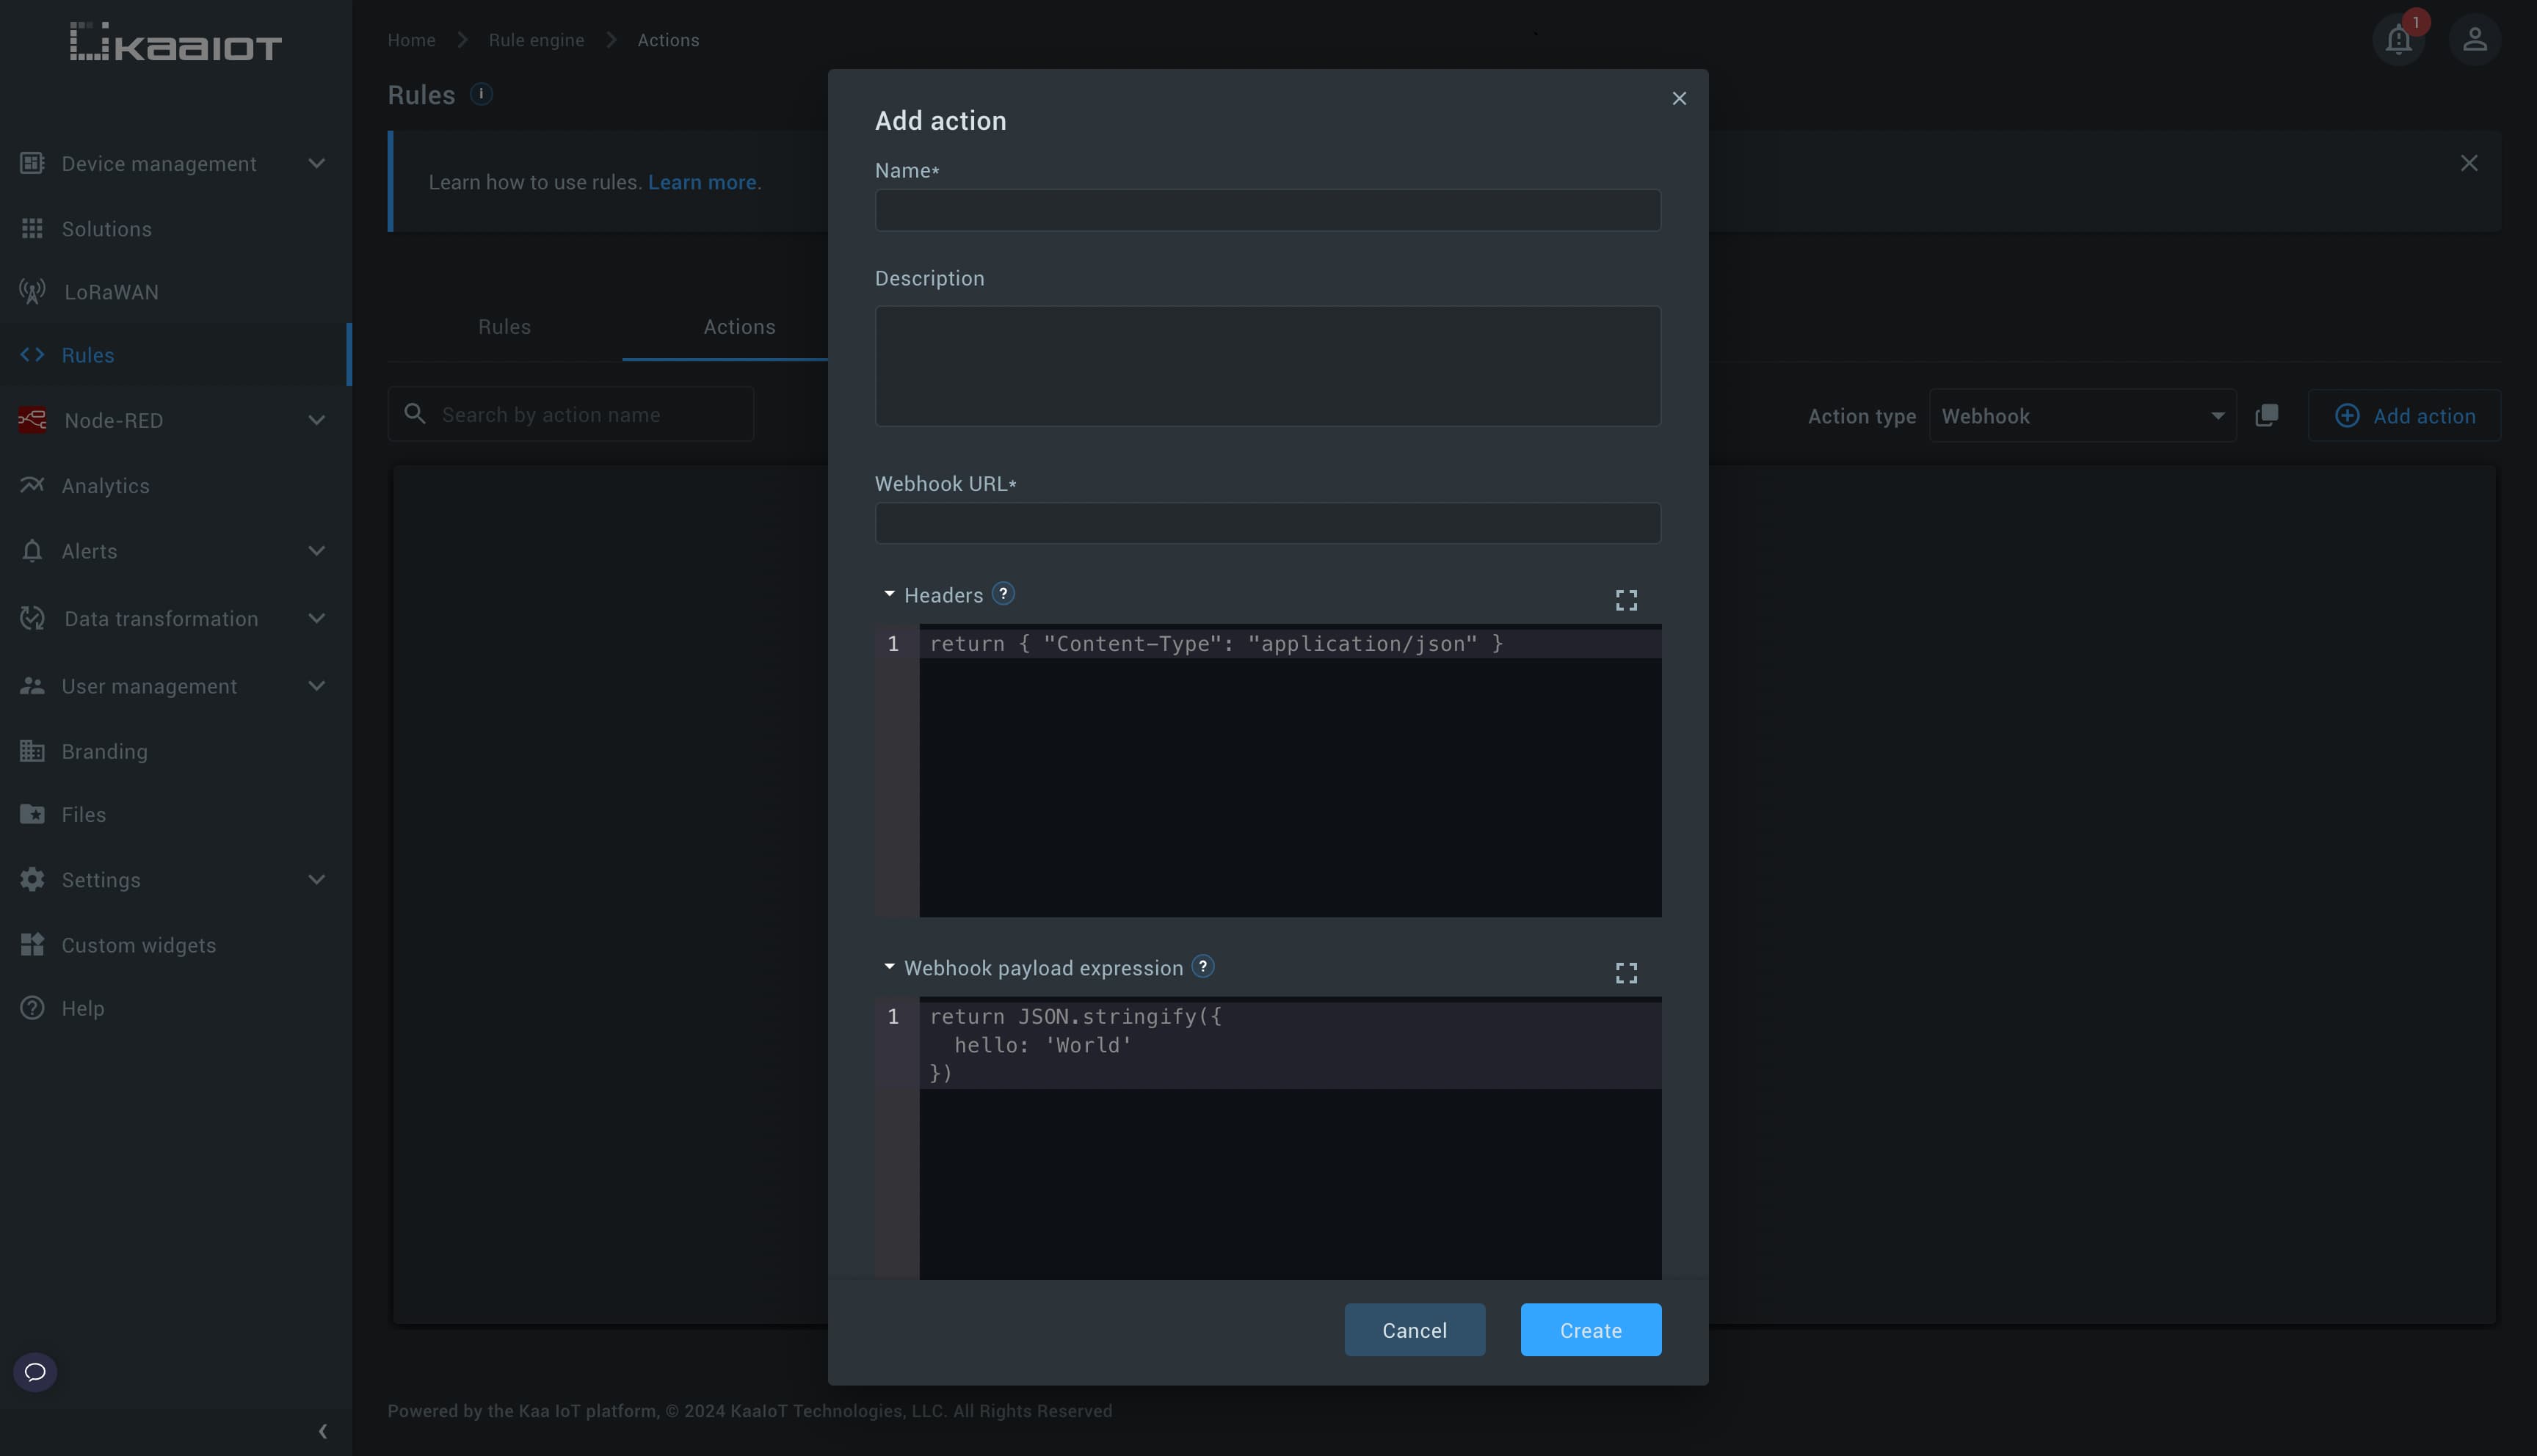Focus the Webhook URL input field

pos(1268,523)
